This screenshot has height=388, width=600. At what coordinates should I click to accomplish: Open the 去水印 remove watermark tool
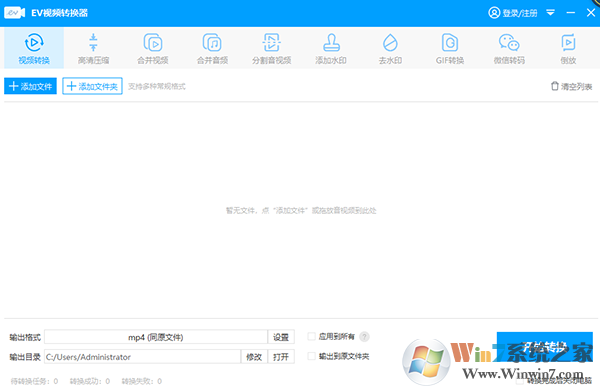390,48
